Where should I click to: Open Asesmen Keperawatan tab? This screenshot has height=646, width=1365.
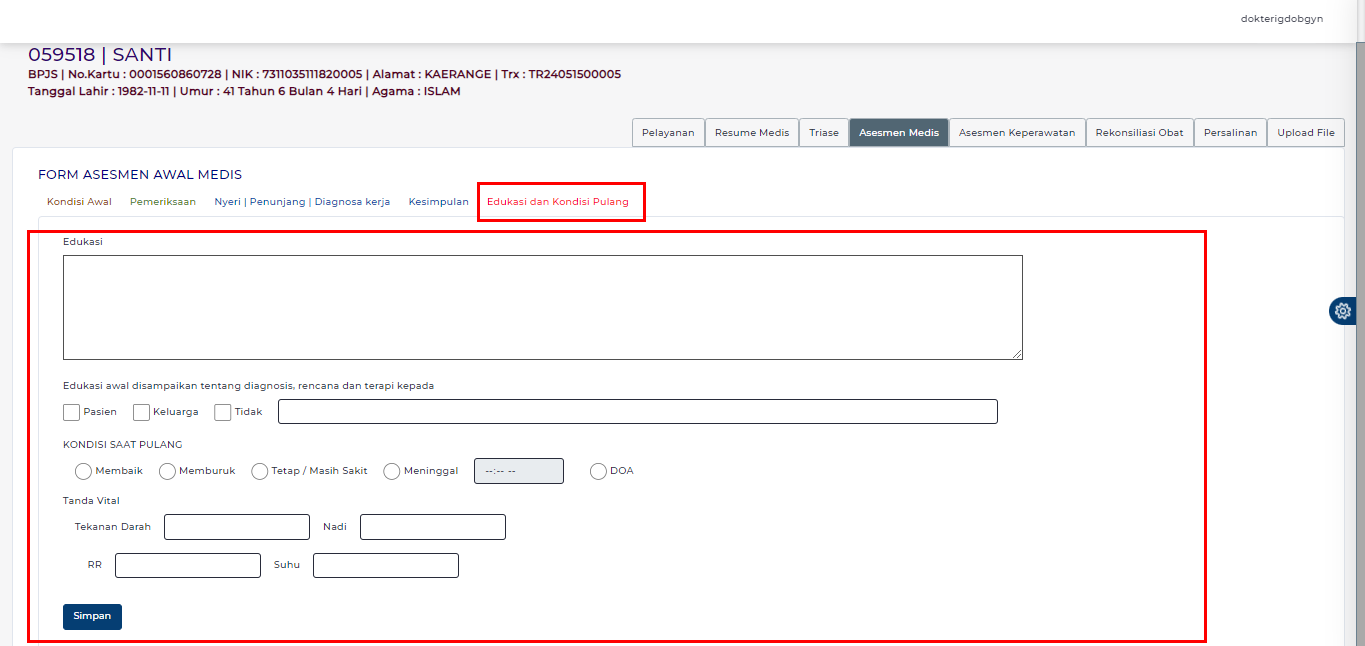tap(1016, 133)
